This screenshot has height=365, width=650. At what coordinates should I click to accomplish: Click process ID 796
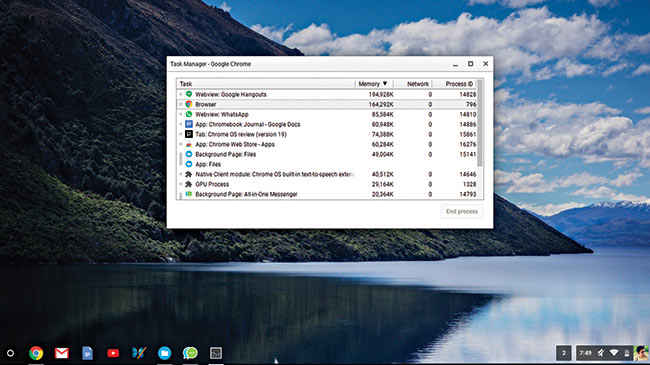coord(471,104)
